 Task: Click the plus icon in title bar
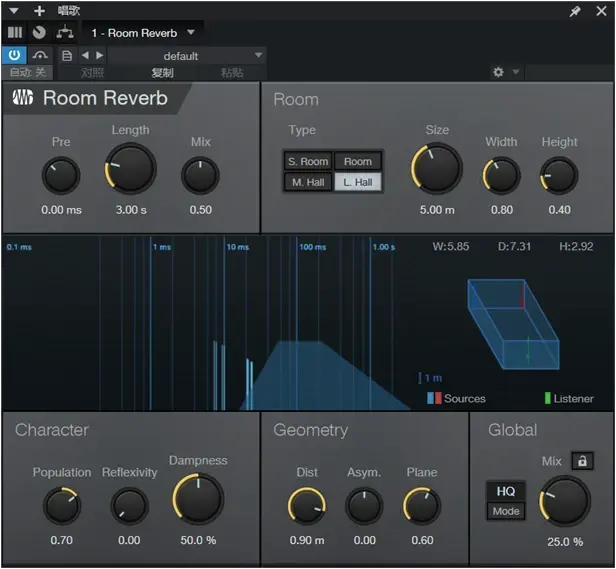click(x=40, y=11)
